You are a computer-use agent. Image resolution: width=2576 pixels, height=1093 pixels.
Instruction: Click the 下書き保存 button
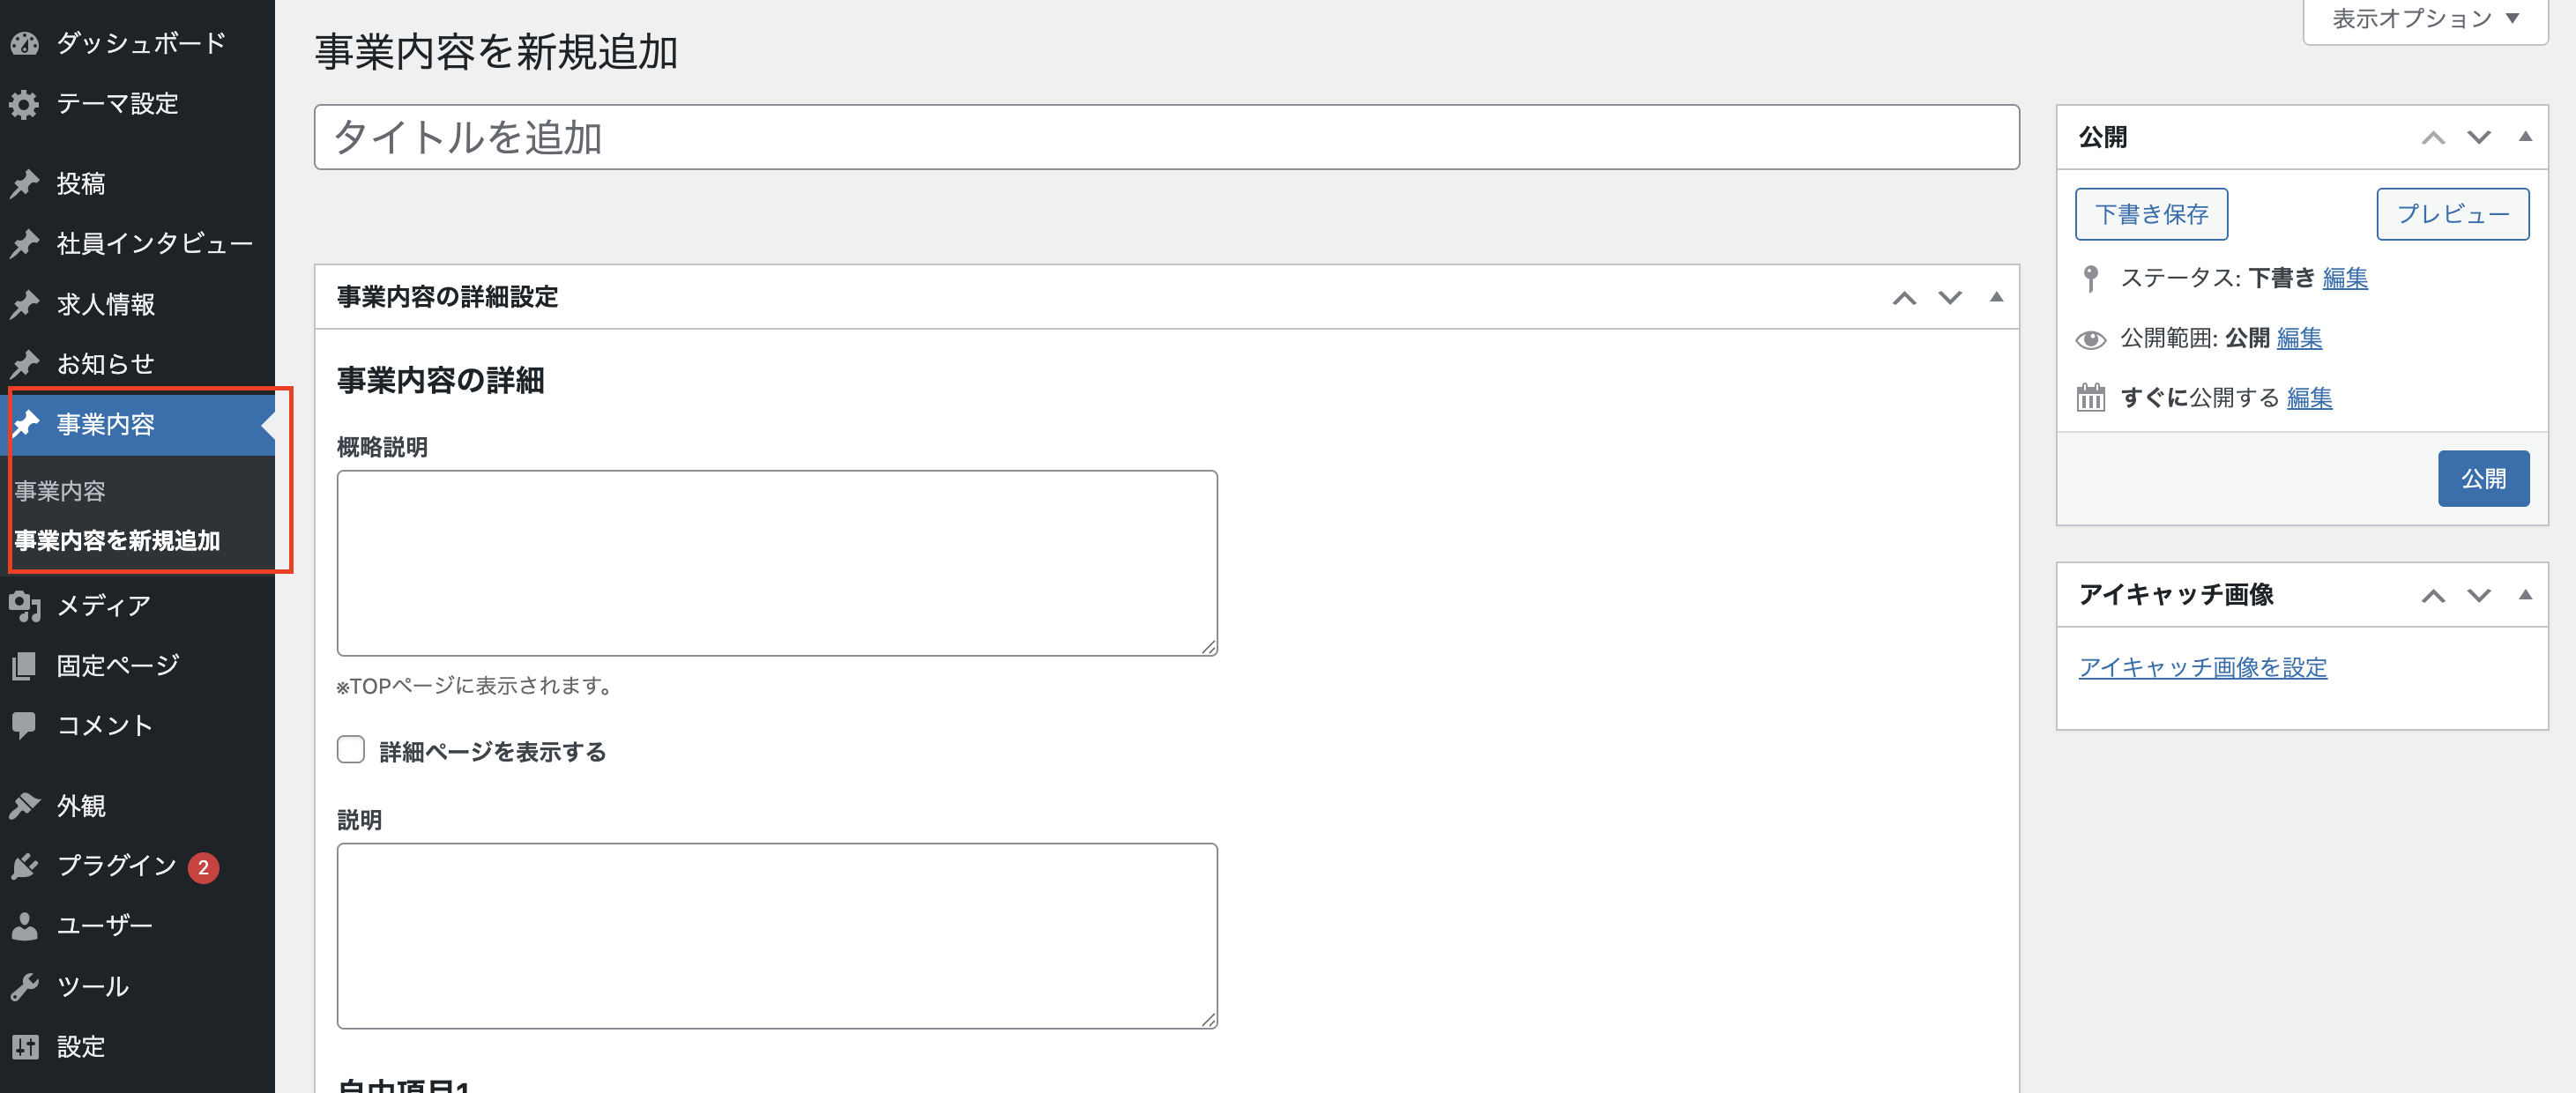click(x=2152, y=214)
